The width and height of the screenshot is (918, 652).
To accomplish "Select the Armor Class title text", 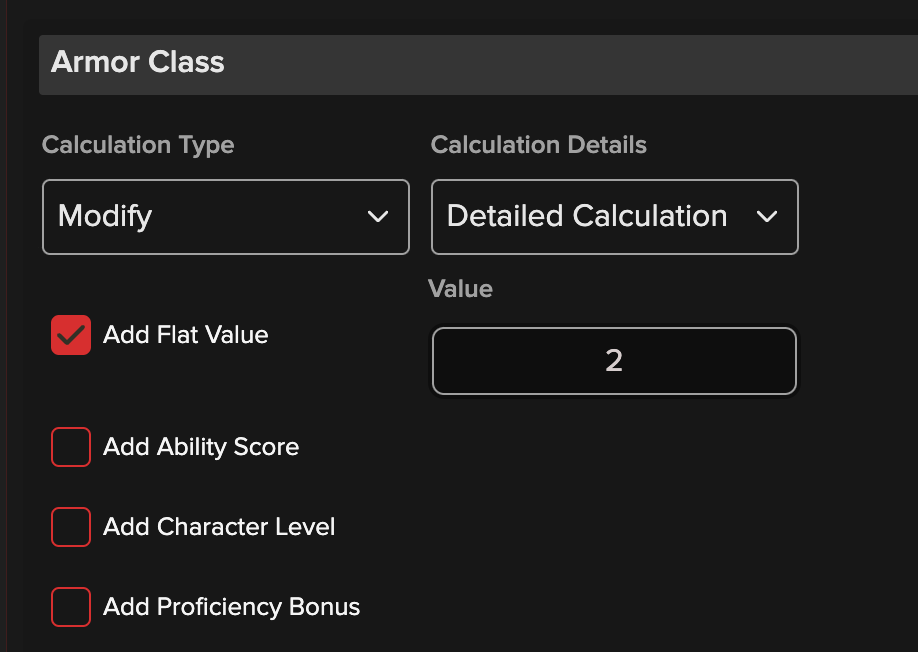I will [x=138, y=62].
